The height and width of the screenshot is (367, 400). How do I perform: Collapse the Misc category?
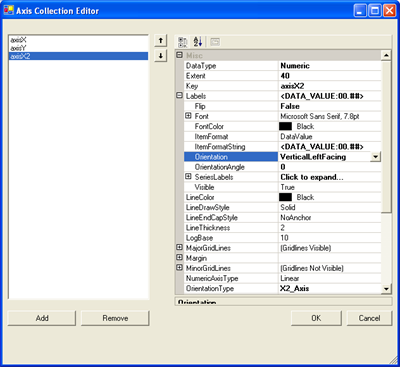(x=179, y=55)
